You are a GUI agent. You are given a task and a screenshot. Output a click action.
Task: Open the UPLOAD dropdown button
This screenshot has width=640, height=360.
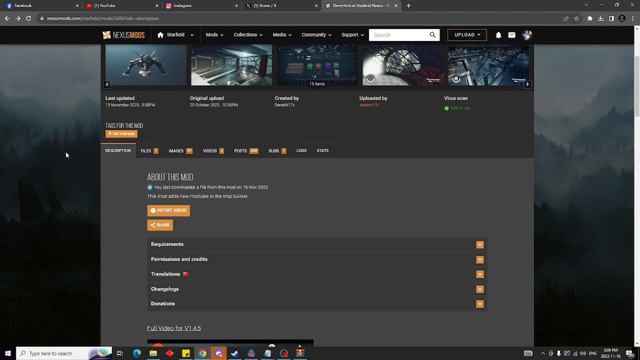[467, 35]
